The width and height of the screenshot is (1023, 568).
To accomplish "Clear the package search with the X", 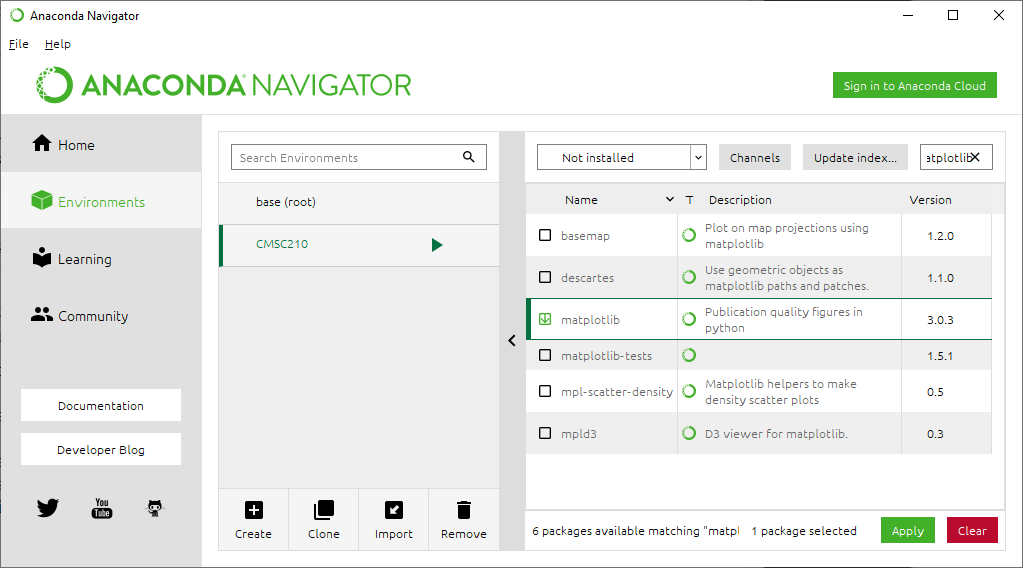I will coord(975,157).
